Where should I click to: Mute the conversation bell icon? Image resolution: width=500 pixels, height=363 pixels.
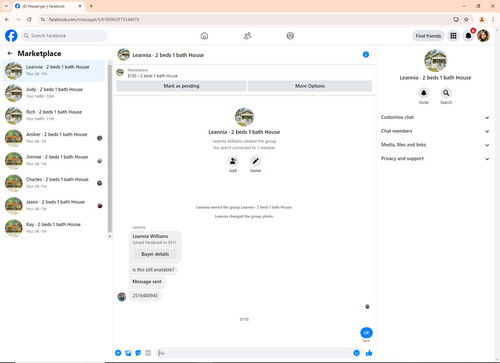[424, 93]
